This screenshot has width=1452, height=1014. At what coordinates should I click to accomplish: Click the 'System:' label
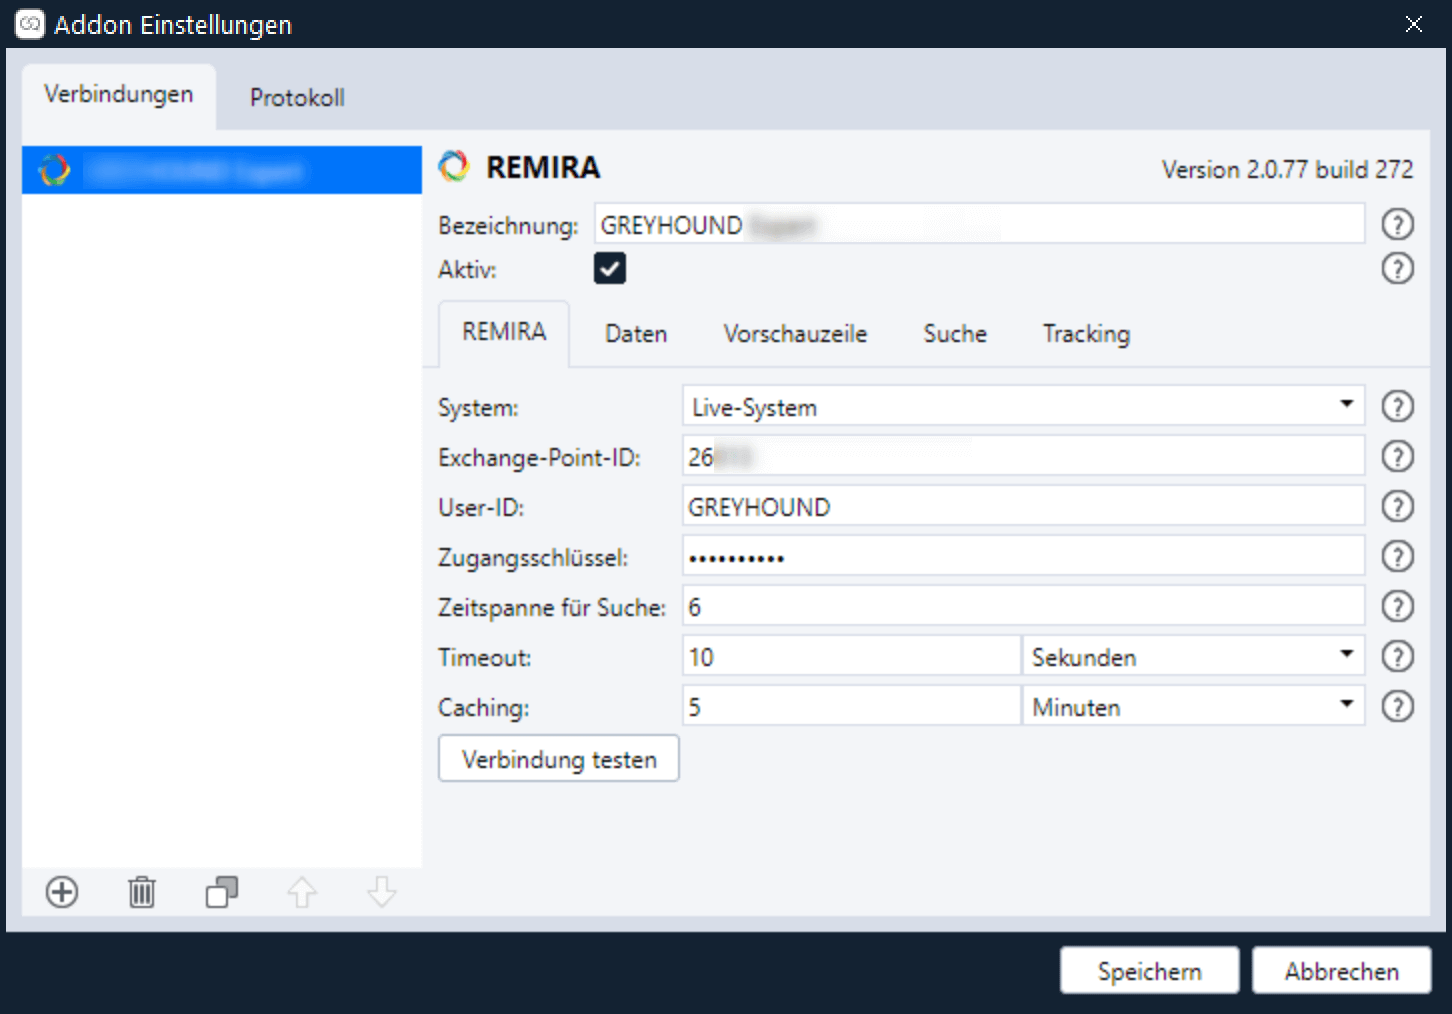[478, 408]
